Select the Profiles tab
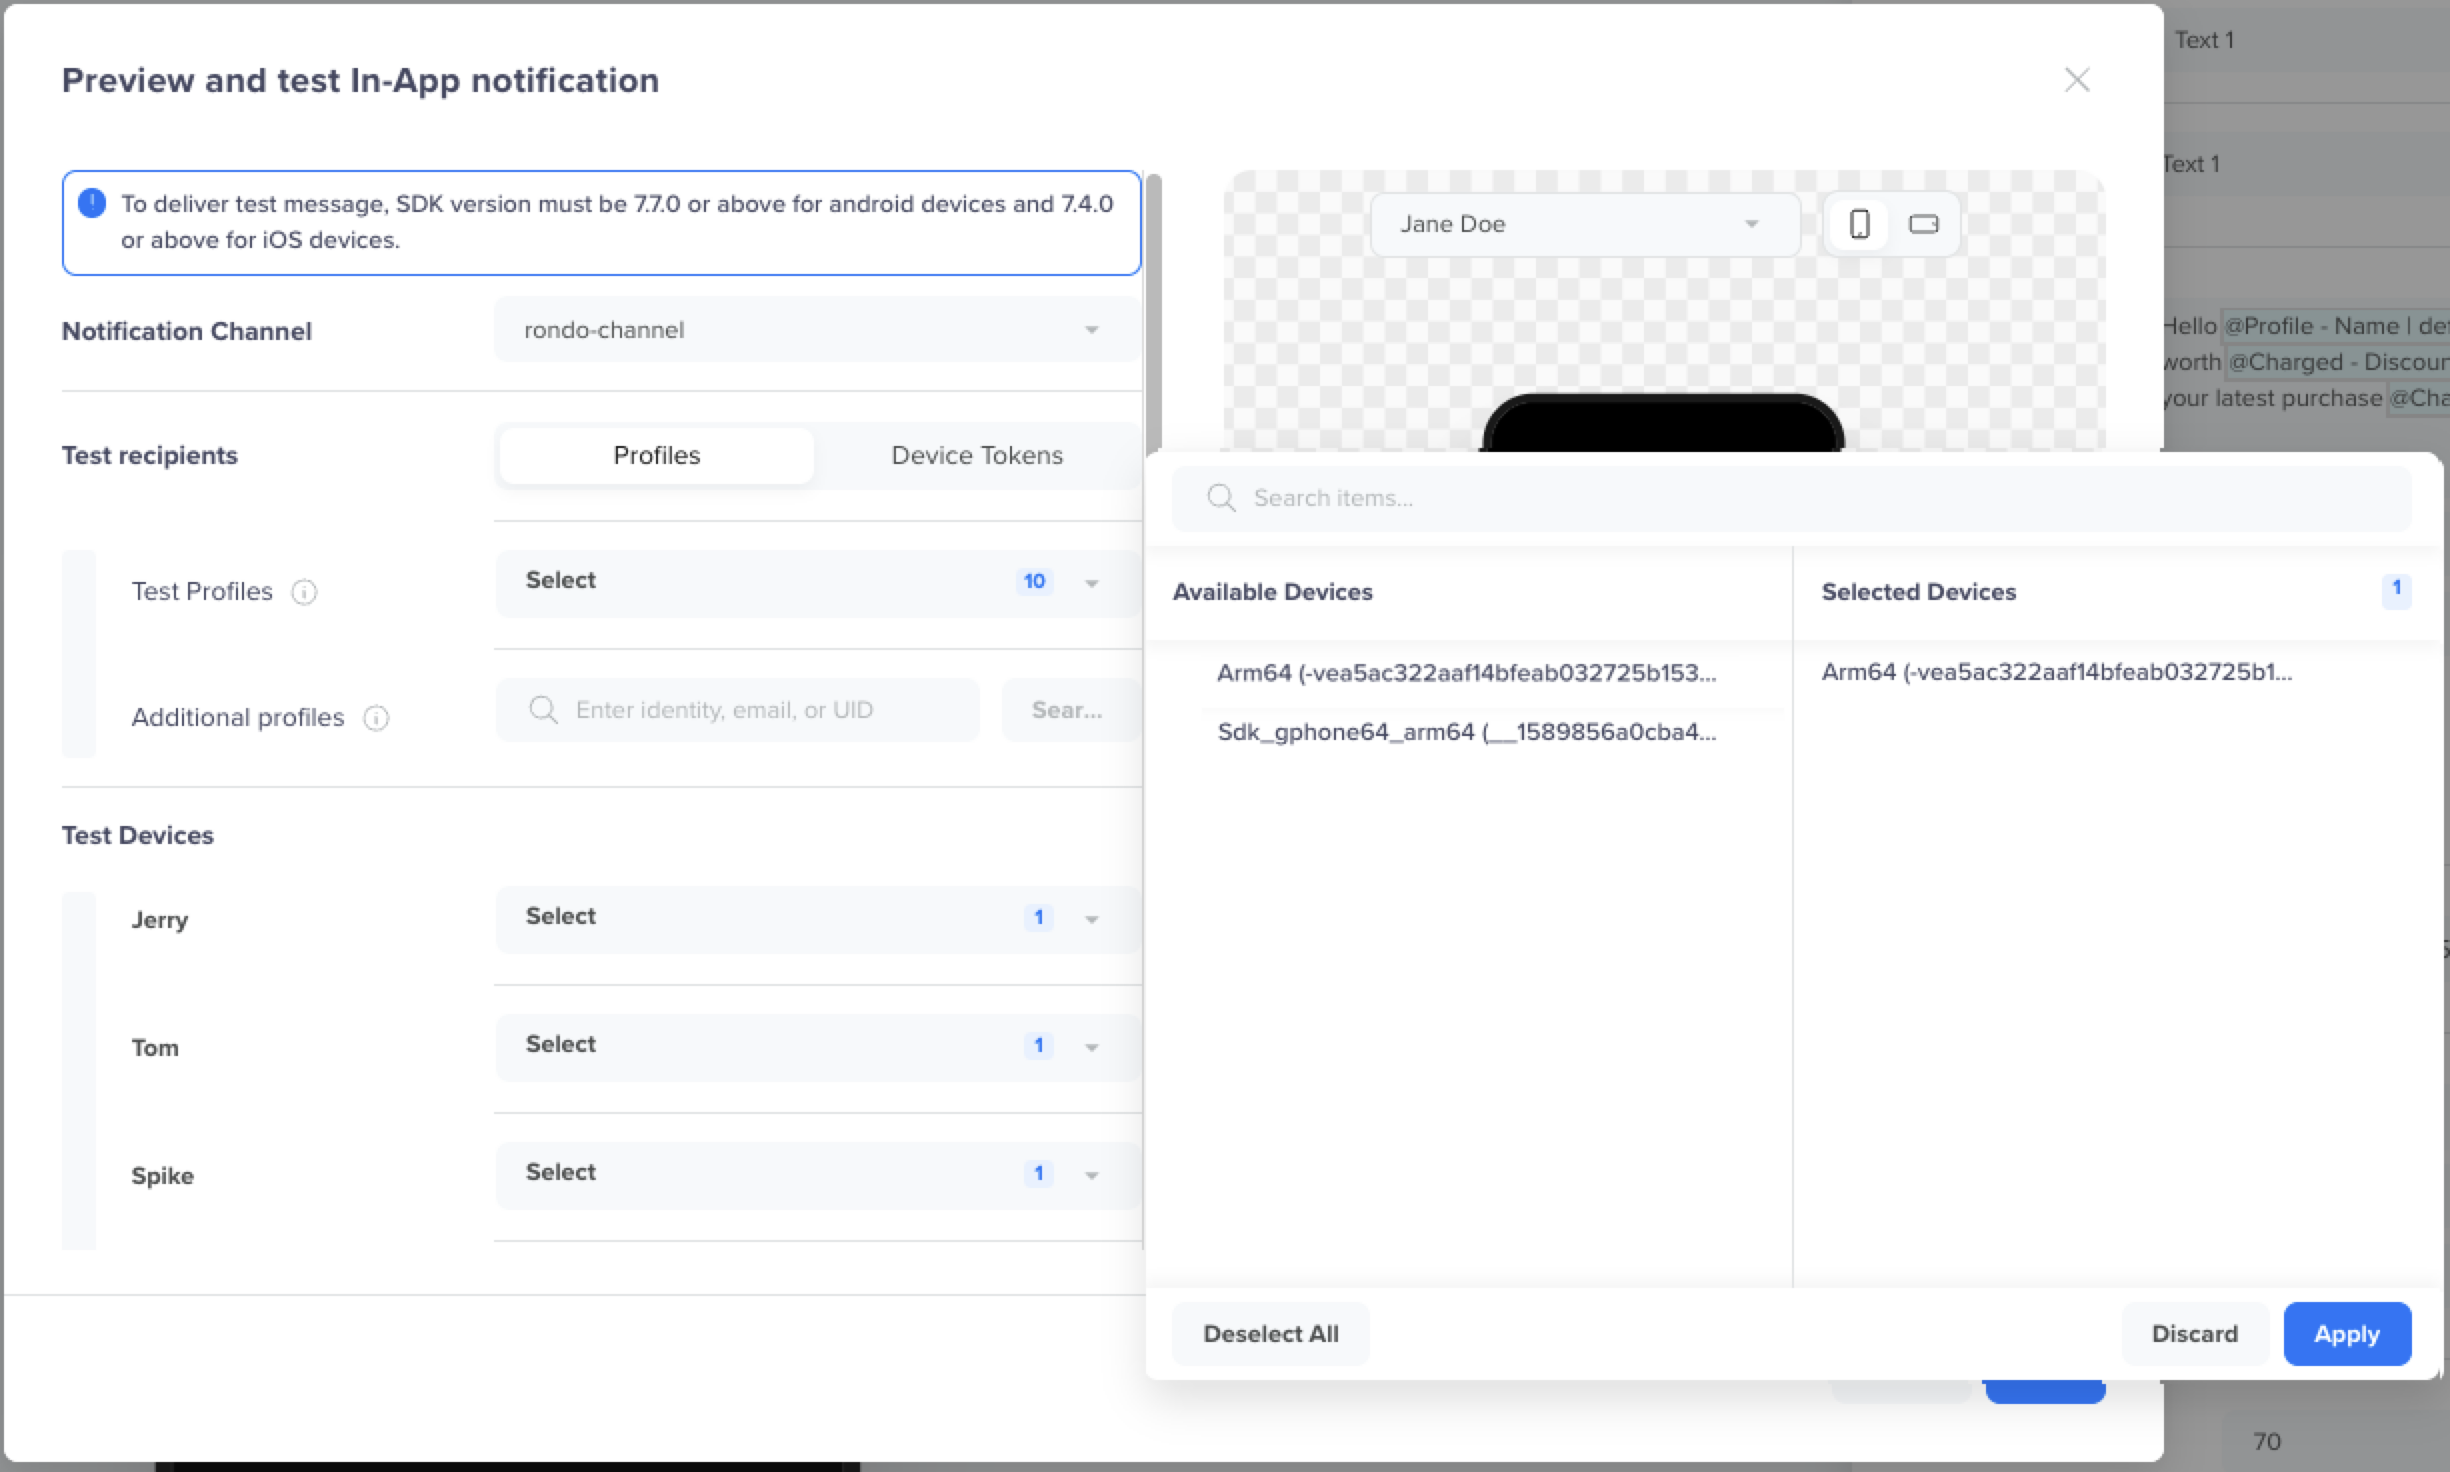 [x=656, y=456]
